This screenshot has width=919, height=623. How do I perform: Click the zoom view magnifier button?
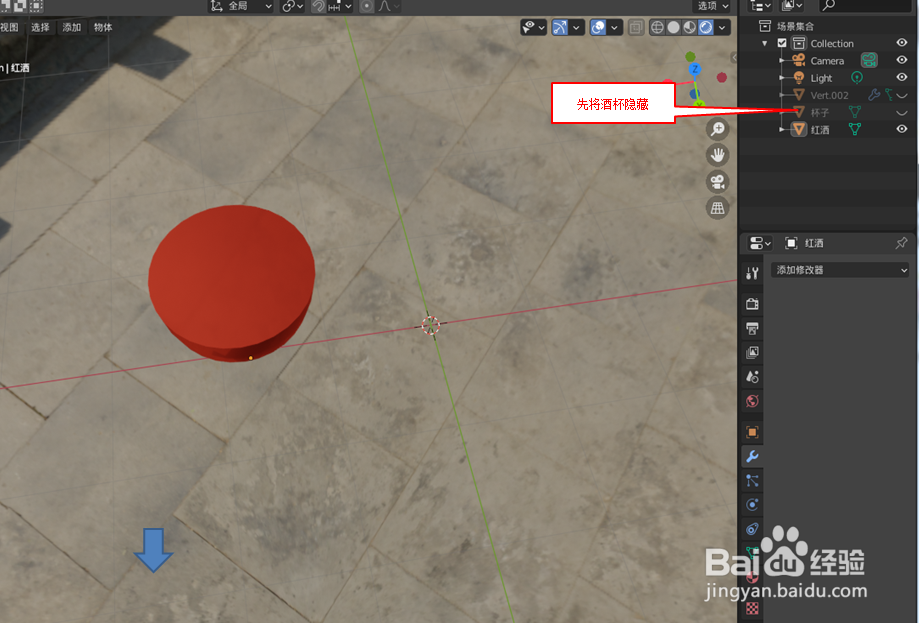coord(717,129)
